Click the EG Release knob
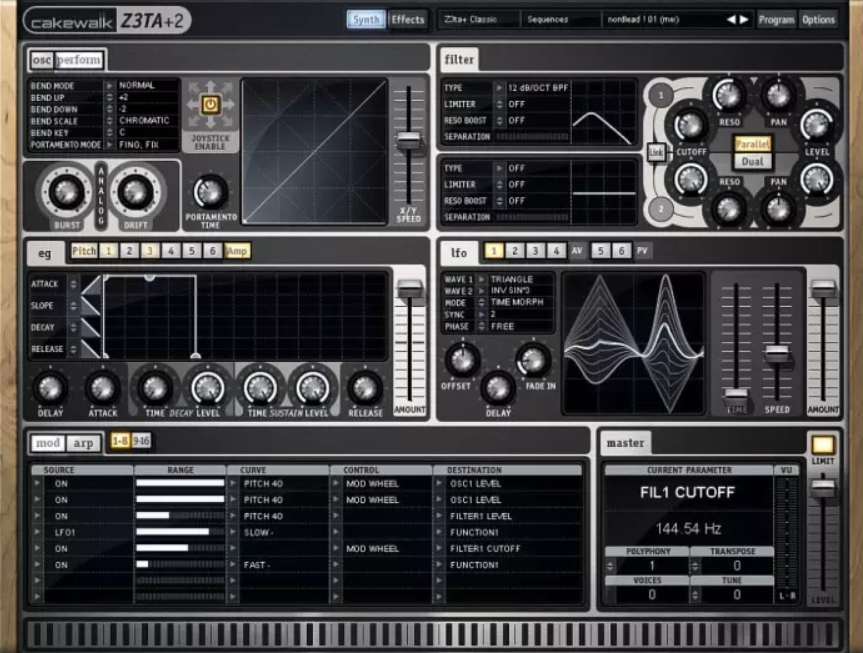 (x=365, y=388)
